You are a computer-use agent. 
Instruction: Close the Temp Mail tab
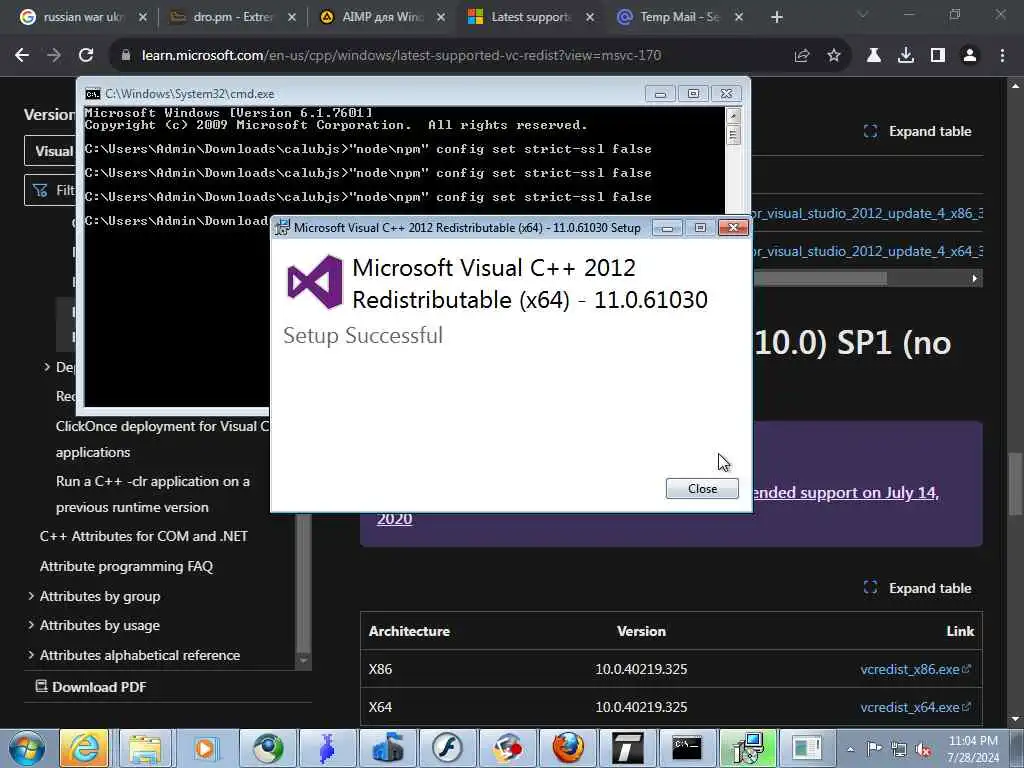(739, 17)
